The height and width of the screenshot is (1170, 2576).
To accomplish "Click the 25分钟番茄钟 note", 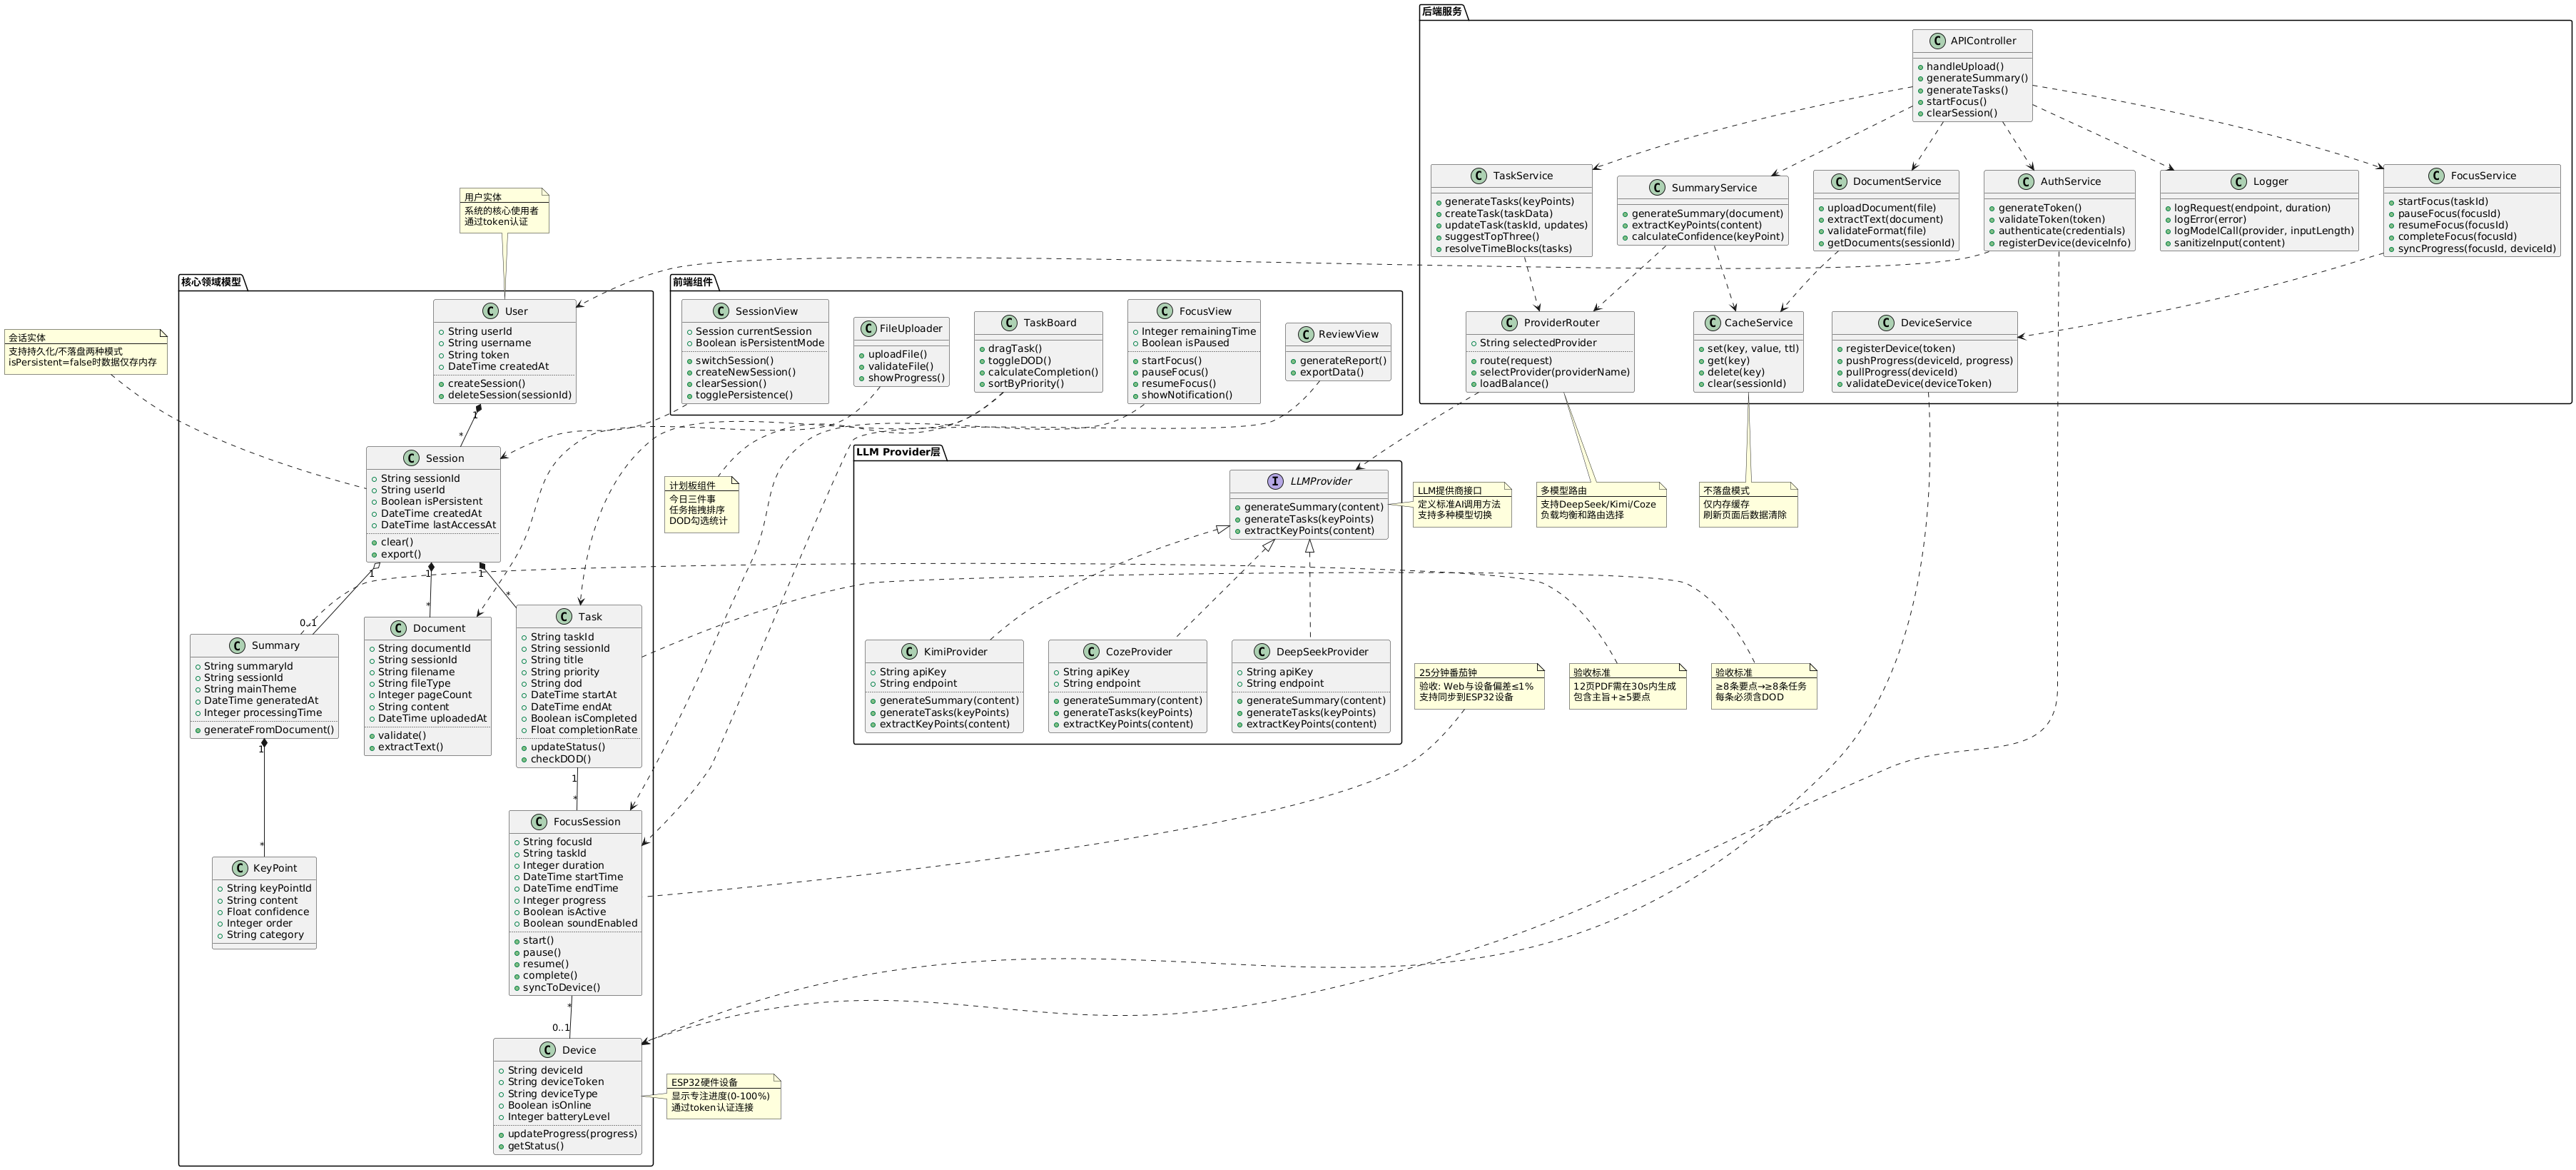I will pos(1479,686).
